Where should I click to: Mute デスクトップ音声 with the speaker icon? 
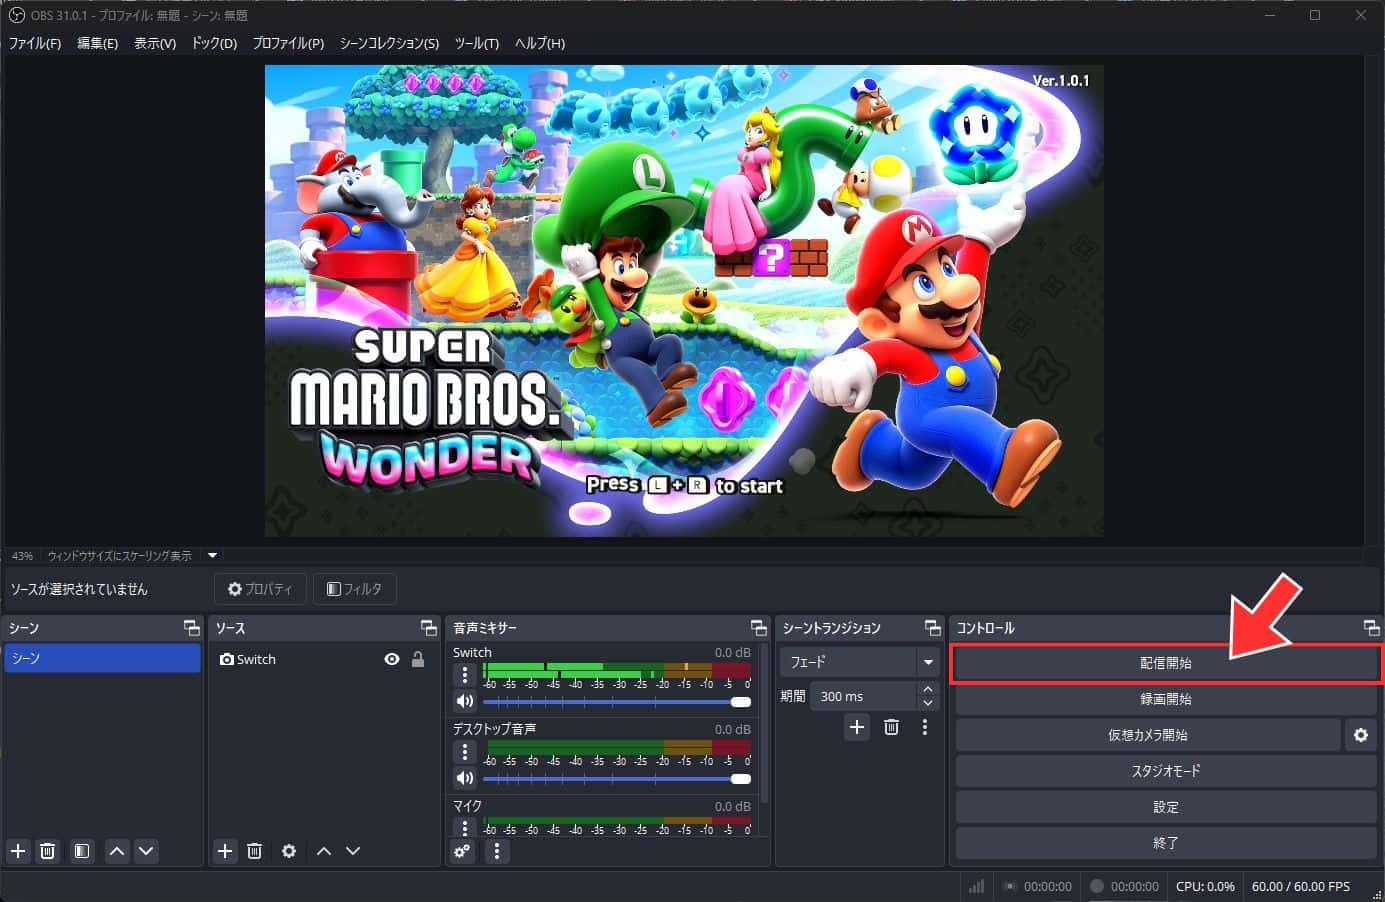click(x=463, y=778)
